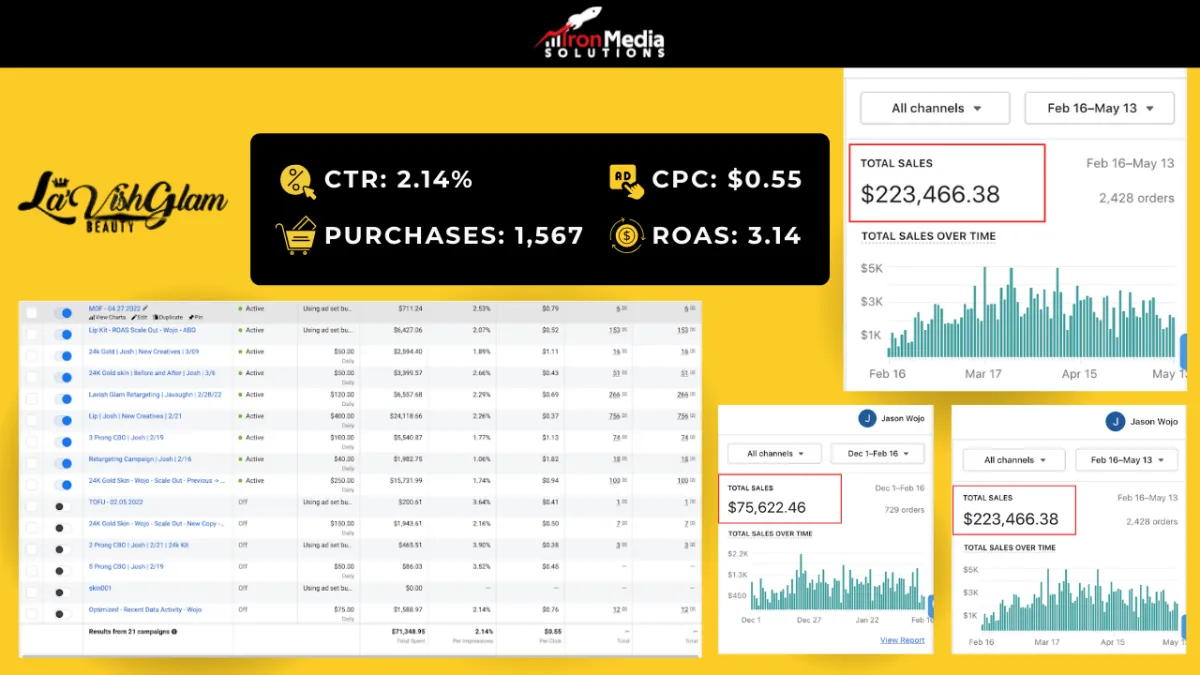
Task: Click the $250.00 daily budget cell
Action: tap(344, 481)
